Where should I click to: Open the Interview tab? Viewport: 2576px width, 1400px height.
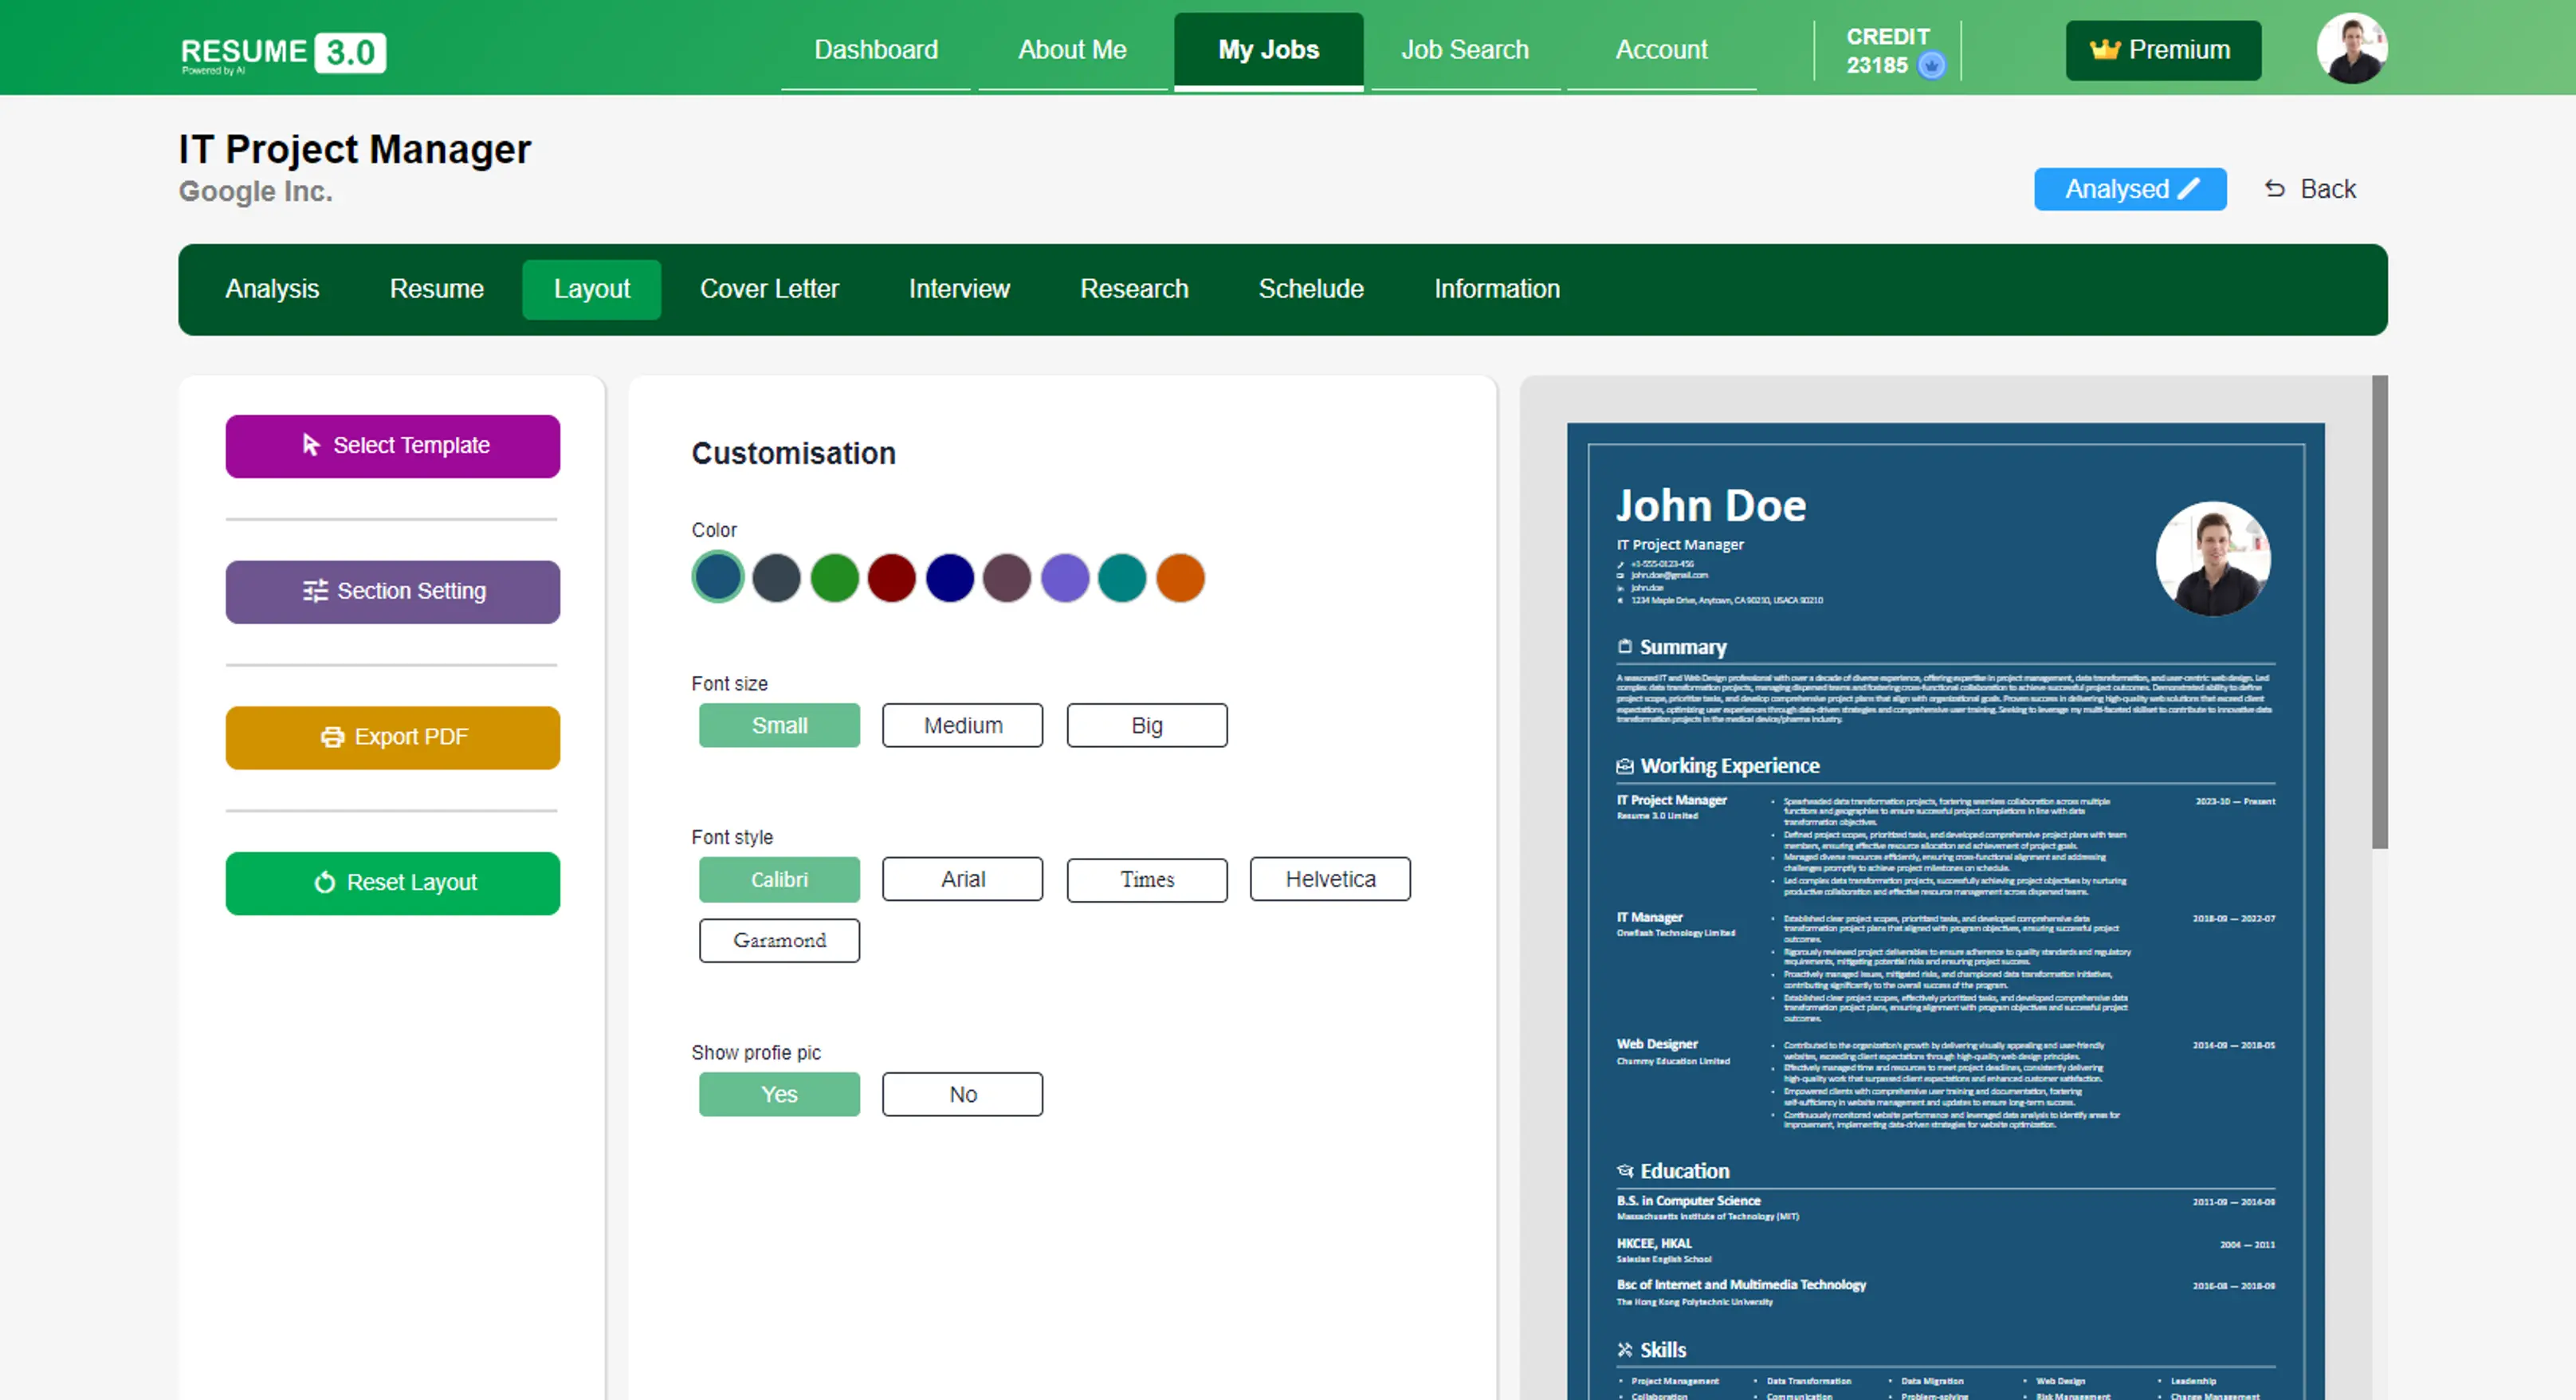pyautogui.click(x=960, y=288)
